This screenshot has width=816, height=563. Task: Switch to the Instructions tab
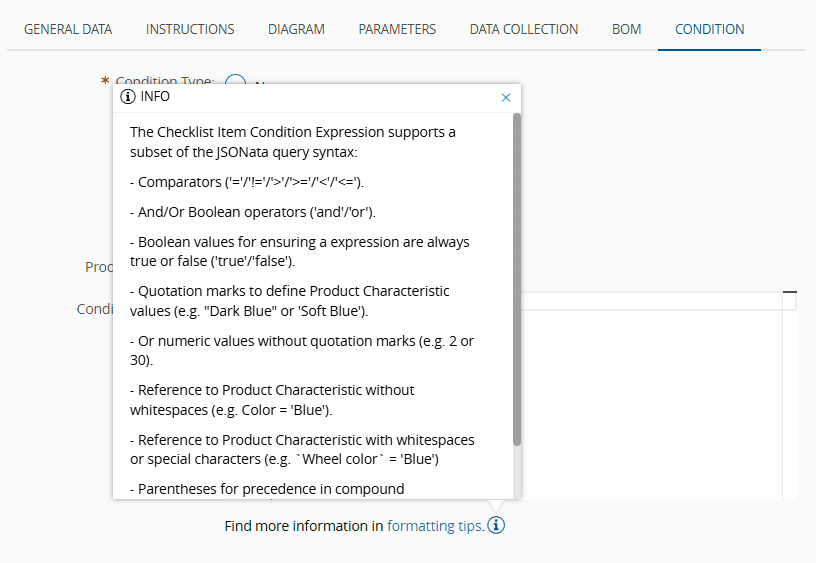click(x=190, y=29)
